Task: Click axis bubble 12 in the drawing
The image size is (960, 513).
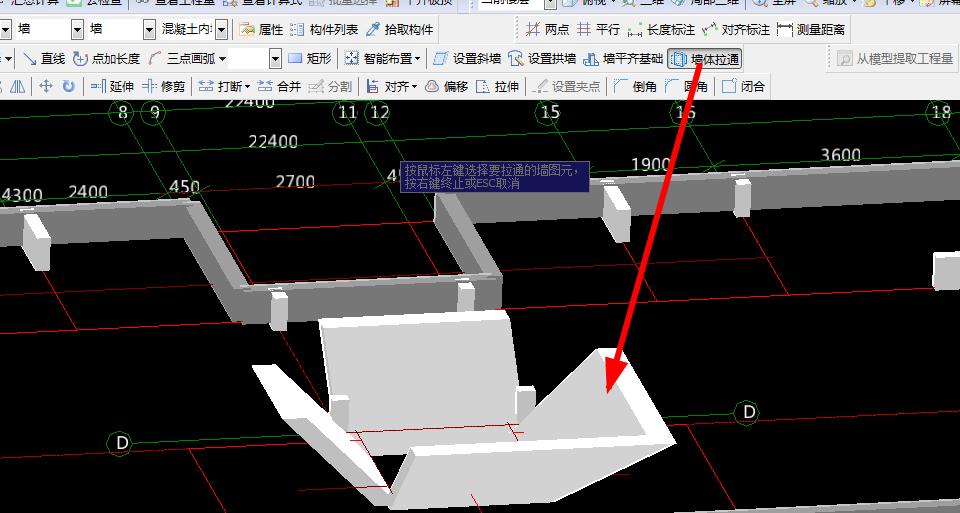Action: [379, 113]
